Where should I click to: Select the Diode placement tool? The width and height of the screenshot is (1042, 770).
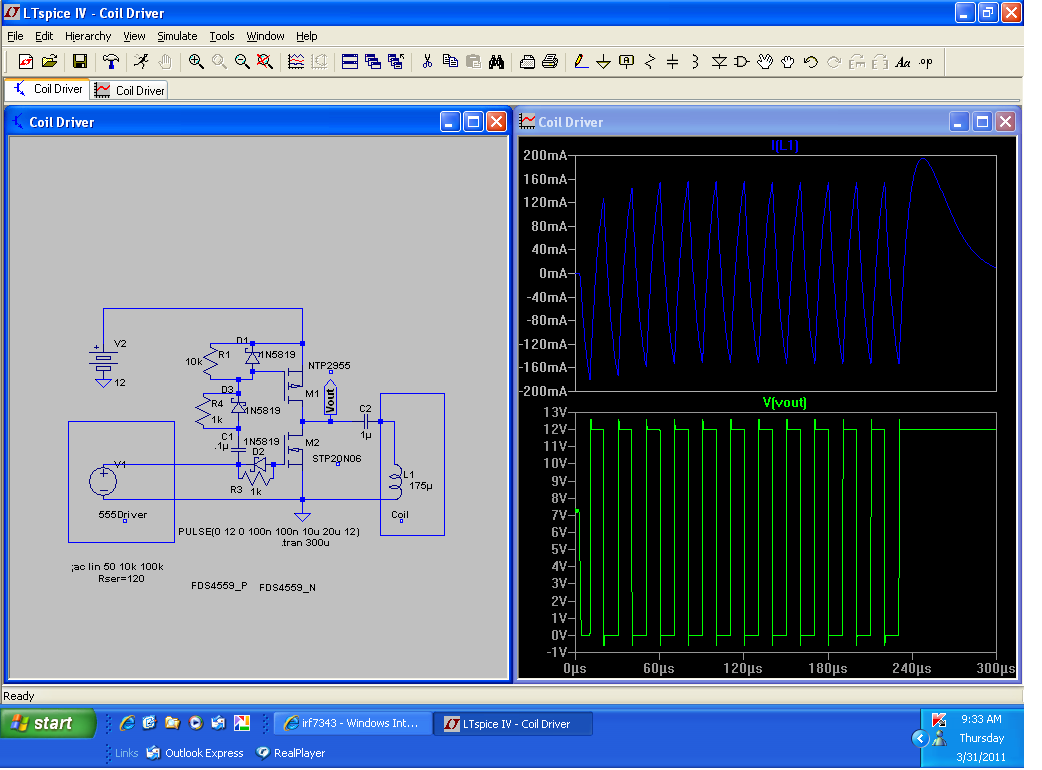tap(719, 62)
